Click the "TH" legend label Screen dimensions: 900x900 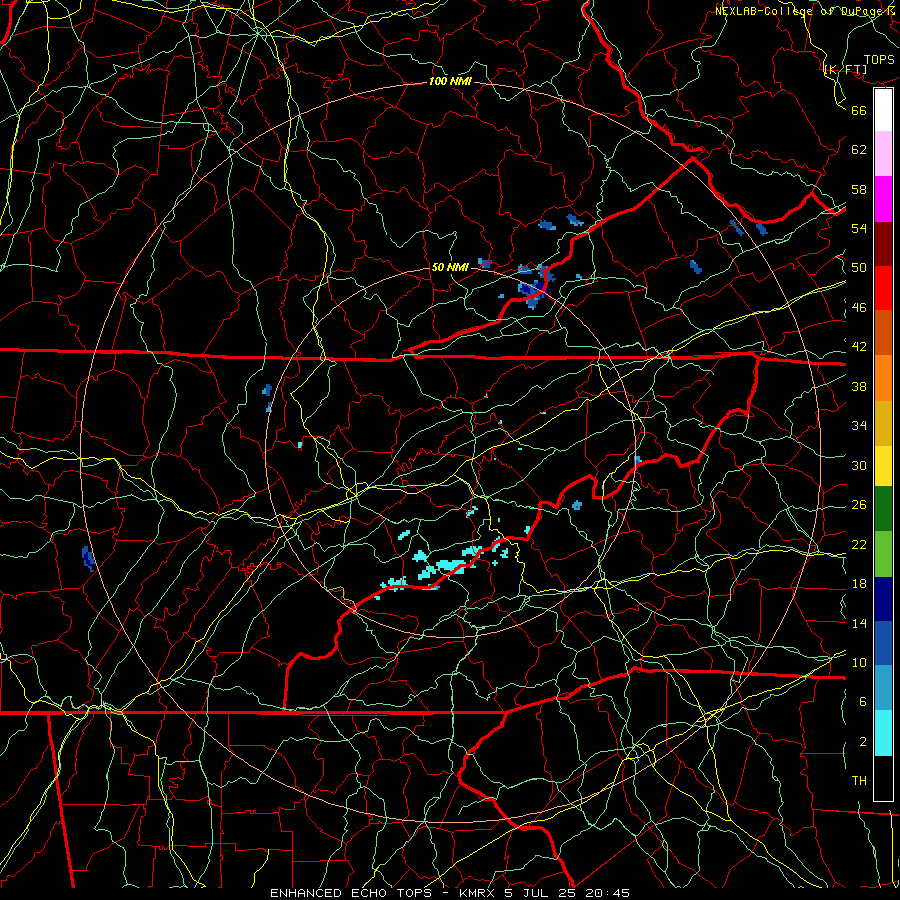(859, 781)
